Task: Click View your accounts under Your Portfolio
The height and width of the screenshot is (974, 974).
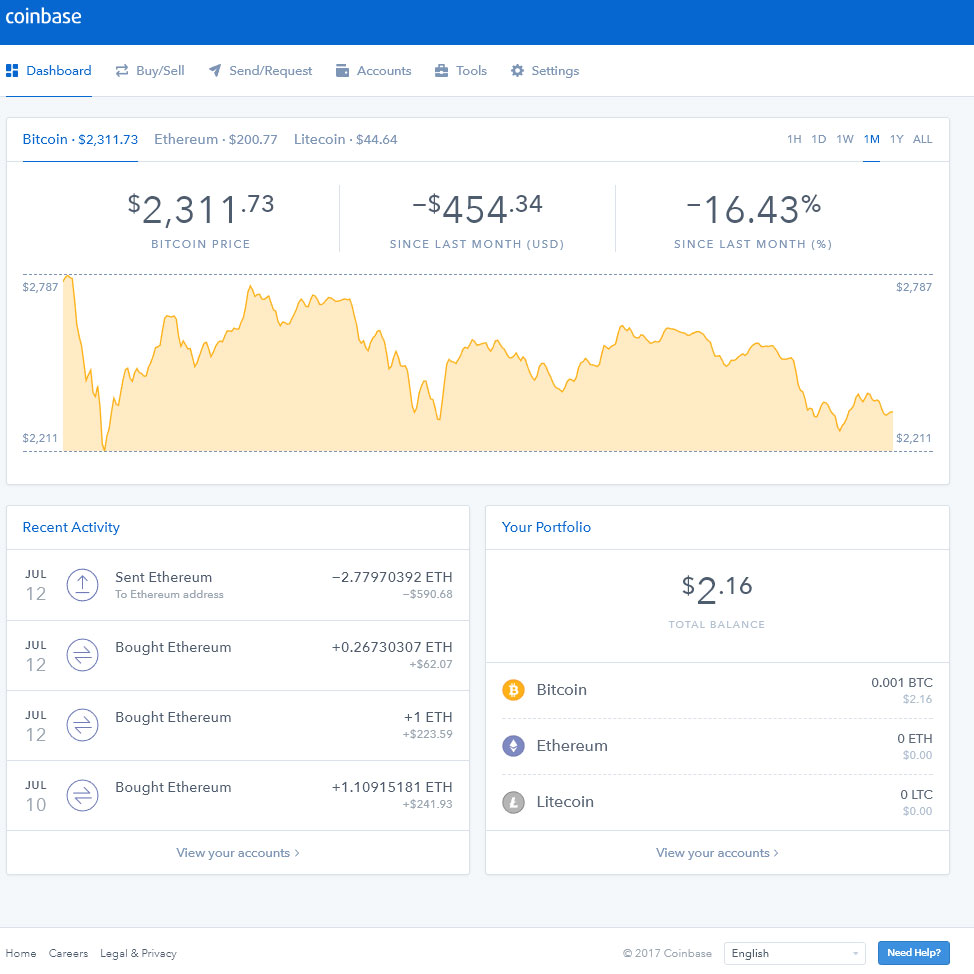Action: tap(717, 853)
